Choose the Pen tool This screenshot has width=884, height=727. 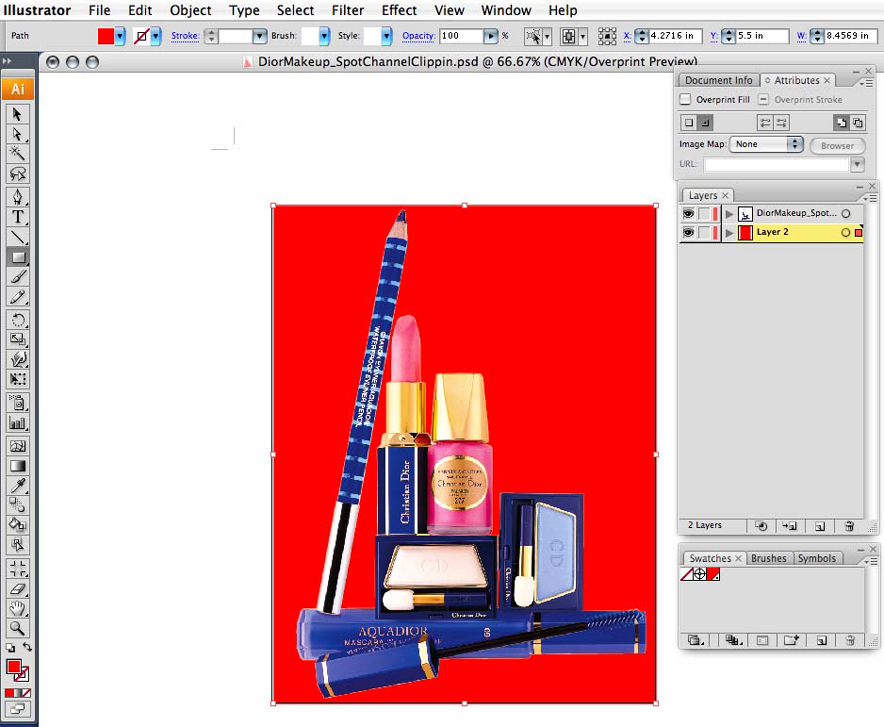[18, 195]
